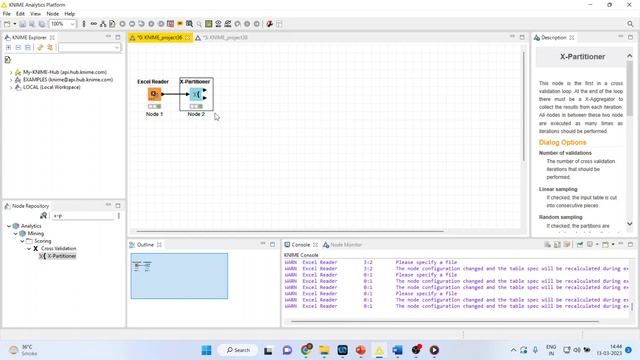
Task: Select the KNIME Explorer panel tab
Action: point(29,38)
